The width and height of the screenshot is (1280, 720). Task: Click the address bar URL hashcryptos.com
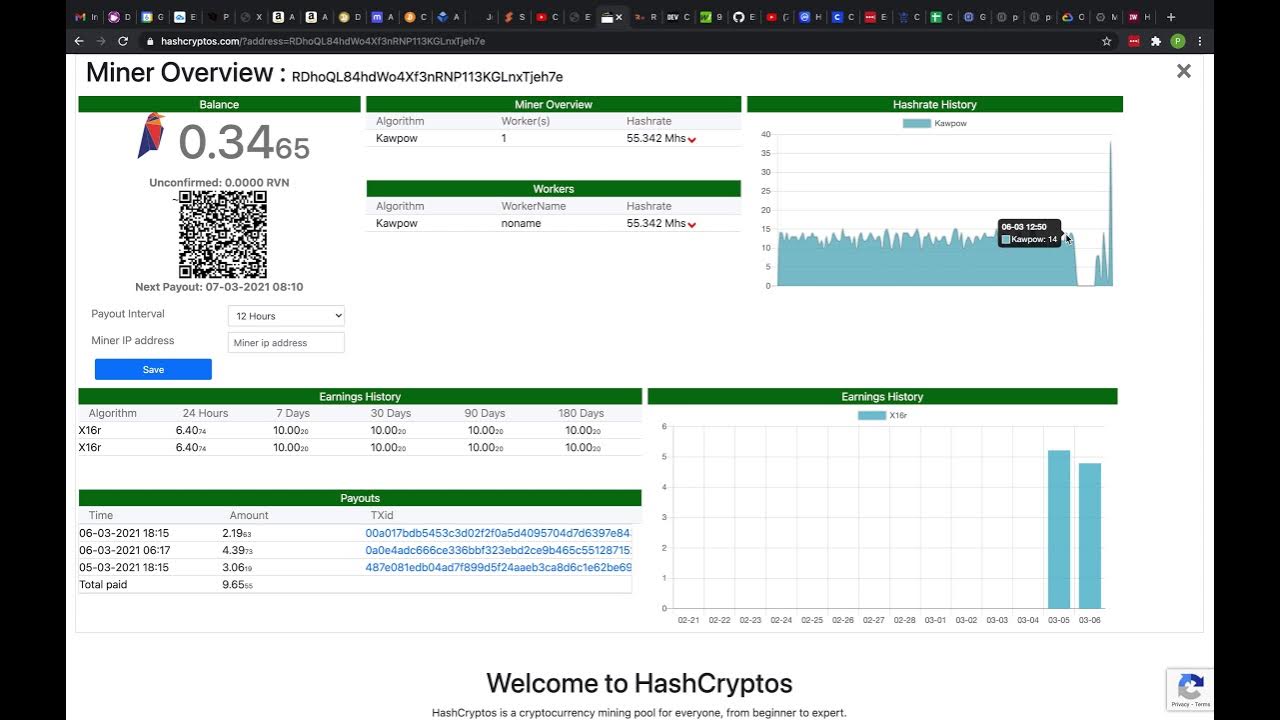coord(323,41)
